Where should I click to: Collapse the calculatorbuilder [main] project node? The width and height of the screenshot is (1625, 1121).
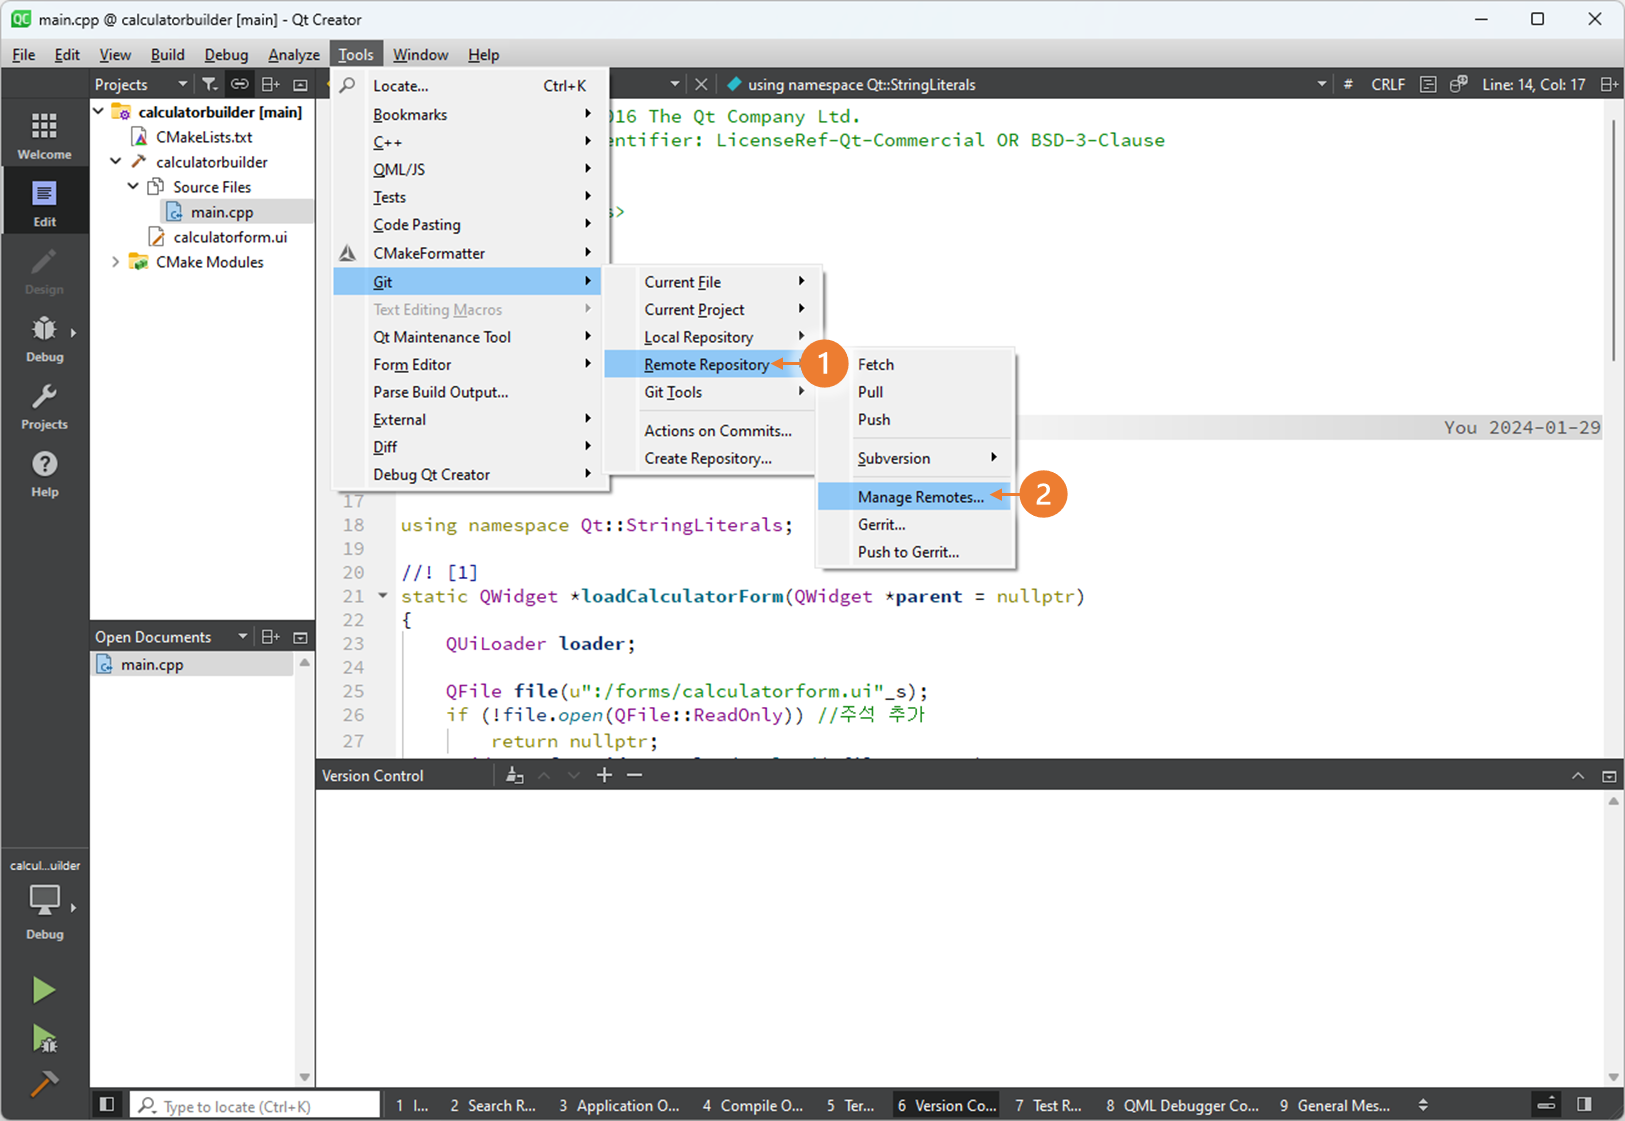coord(99,112)
